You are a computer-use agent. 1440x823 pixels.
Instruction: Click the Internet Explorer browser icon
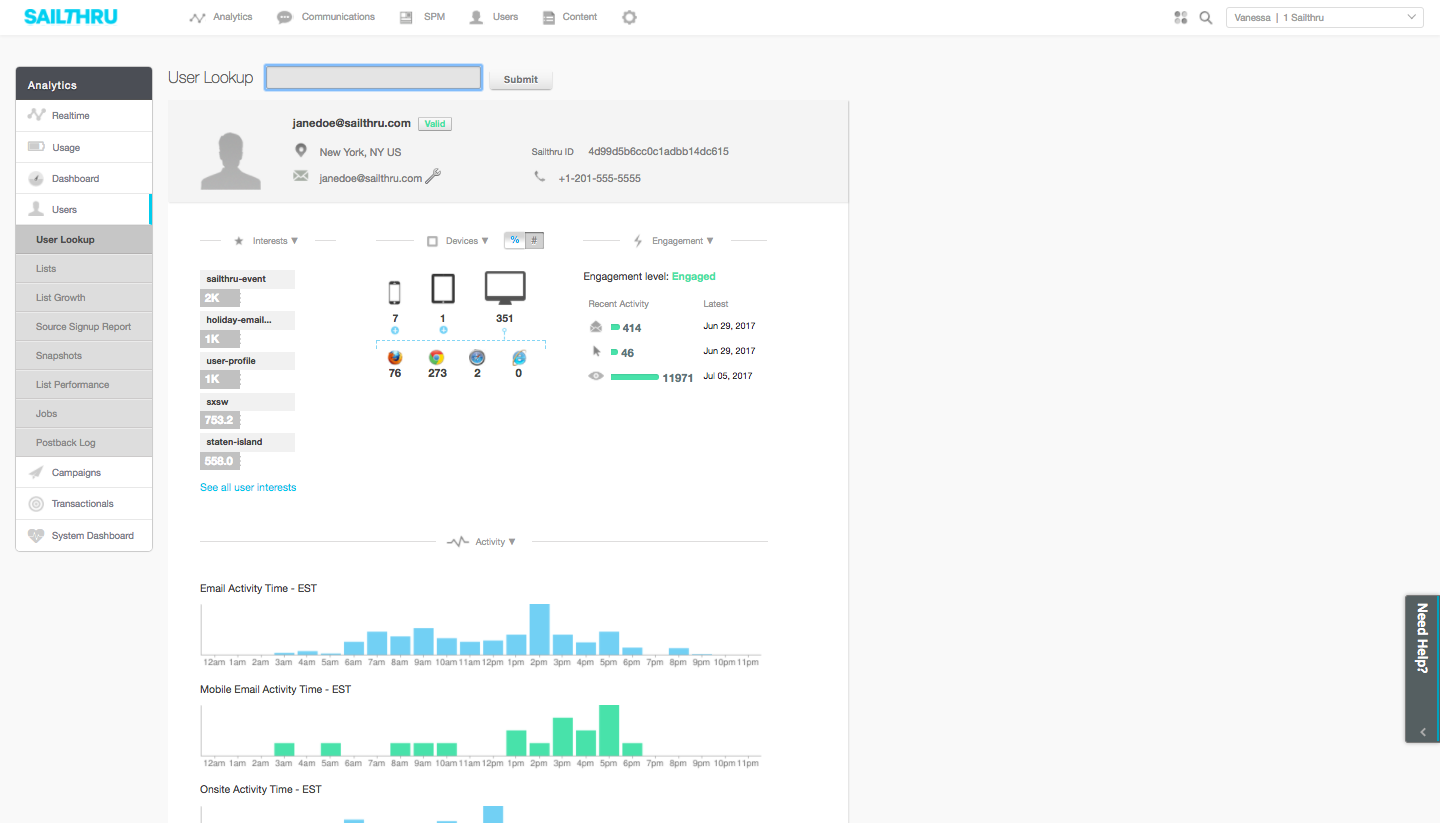[518, 357]
